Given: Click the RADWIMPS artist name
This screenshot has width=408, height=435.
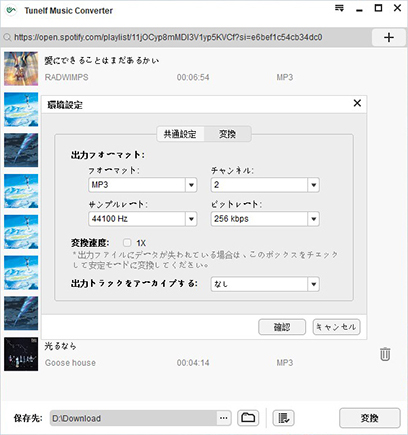Looking at the screenshot, I should tap(67, 77).
